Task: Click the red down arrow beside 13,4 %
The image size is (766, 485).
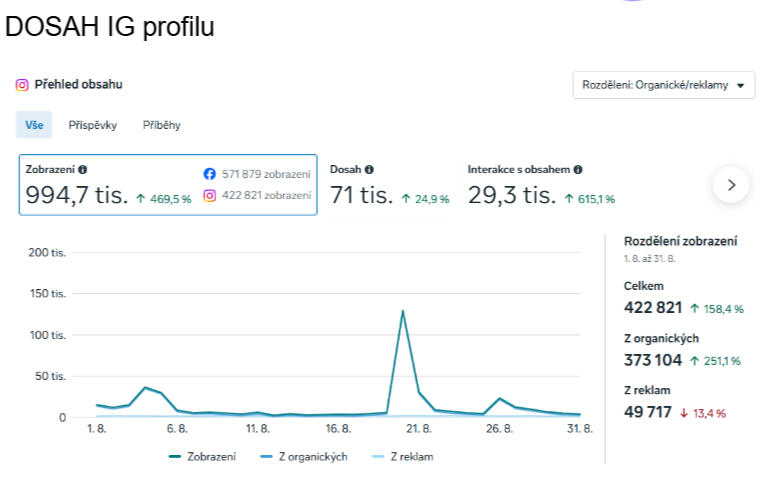Action: coord(684,413)
